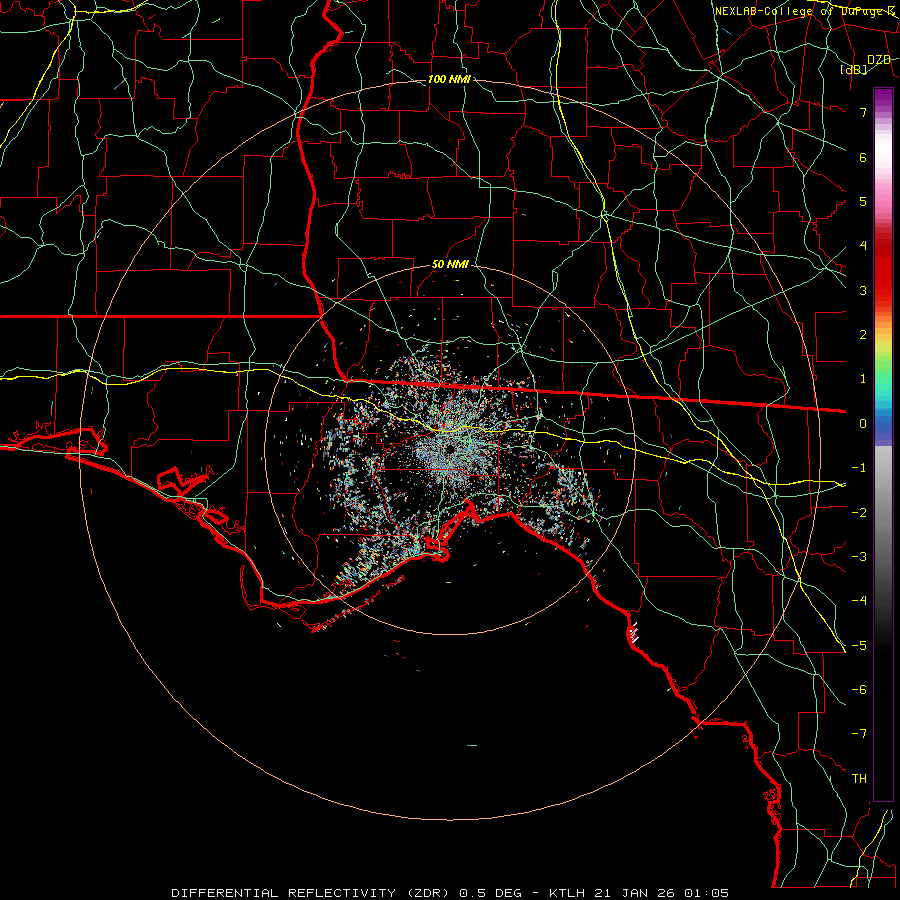Click the scale value -3

coord(859,557)
